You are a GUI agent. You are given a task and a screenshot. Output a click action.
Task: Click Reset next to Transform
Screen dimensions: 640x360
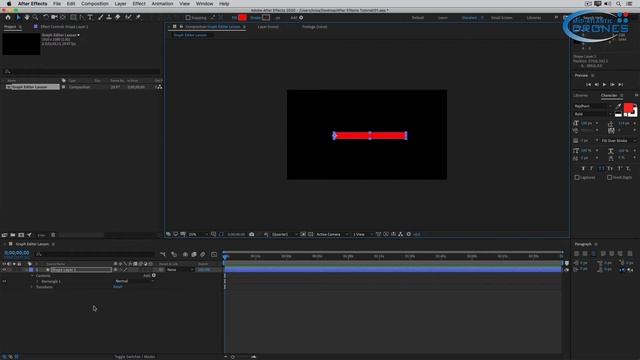(118, 287)
